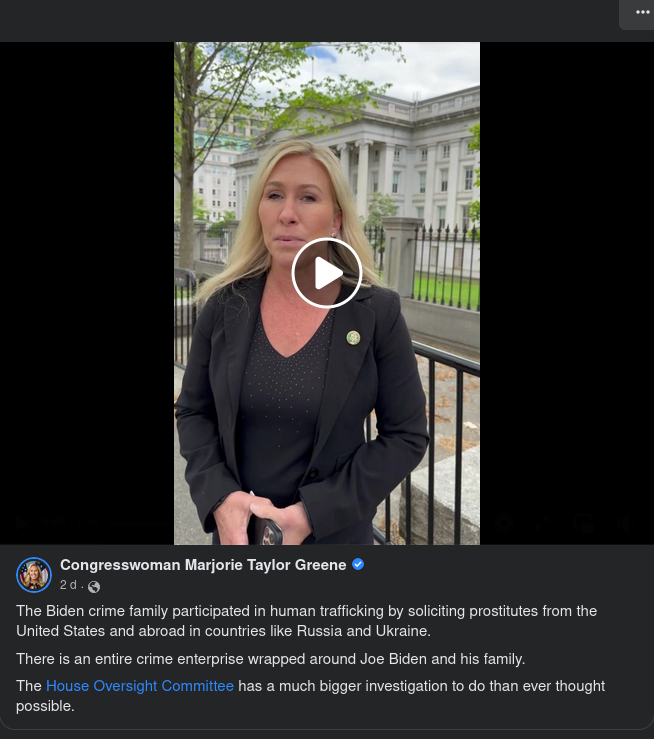Open Marjorie Taylor Greene's profile picture
Screen dimensions: 654x739
[x=34, y=575]
